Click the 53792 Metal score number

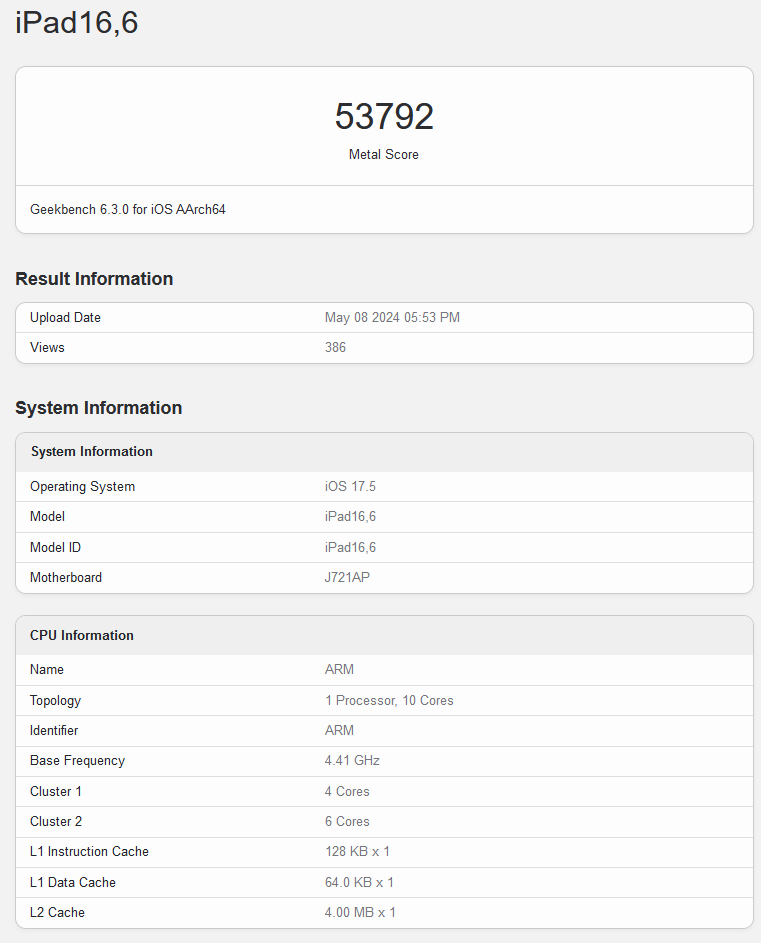click(x=384, y=117)
